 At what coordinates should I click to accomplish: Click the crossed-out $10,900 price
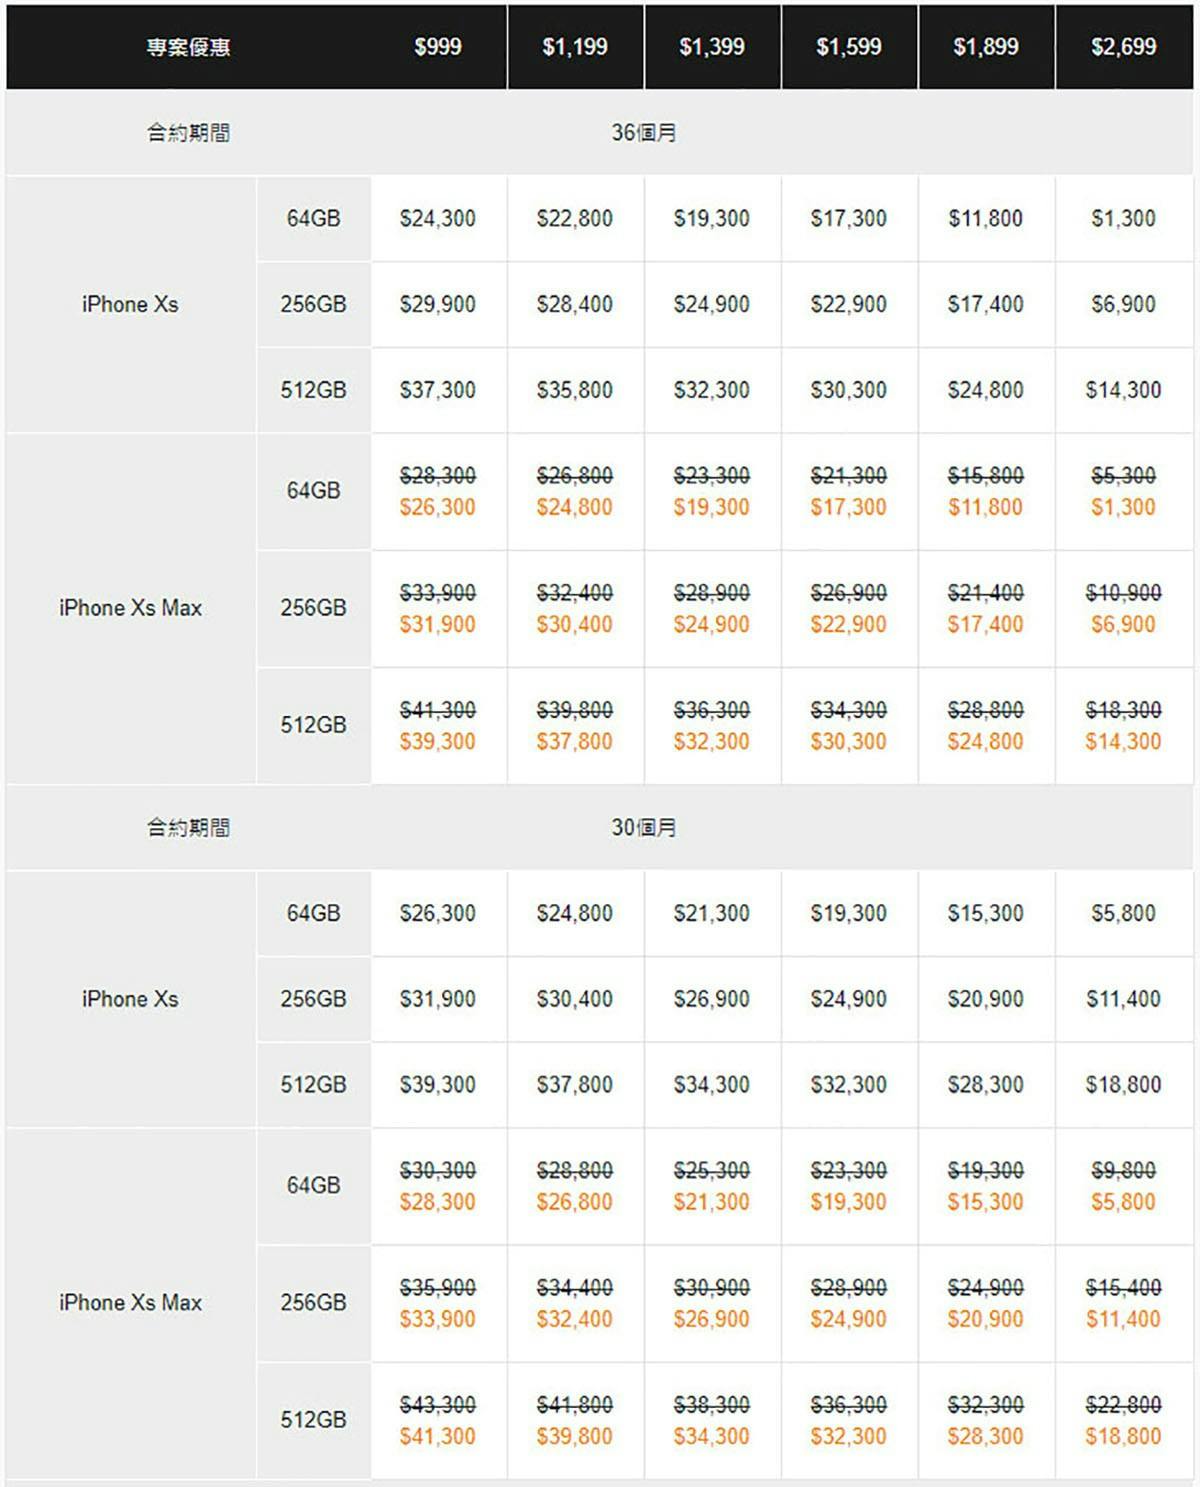[x=1123, y=592]
